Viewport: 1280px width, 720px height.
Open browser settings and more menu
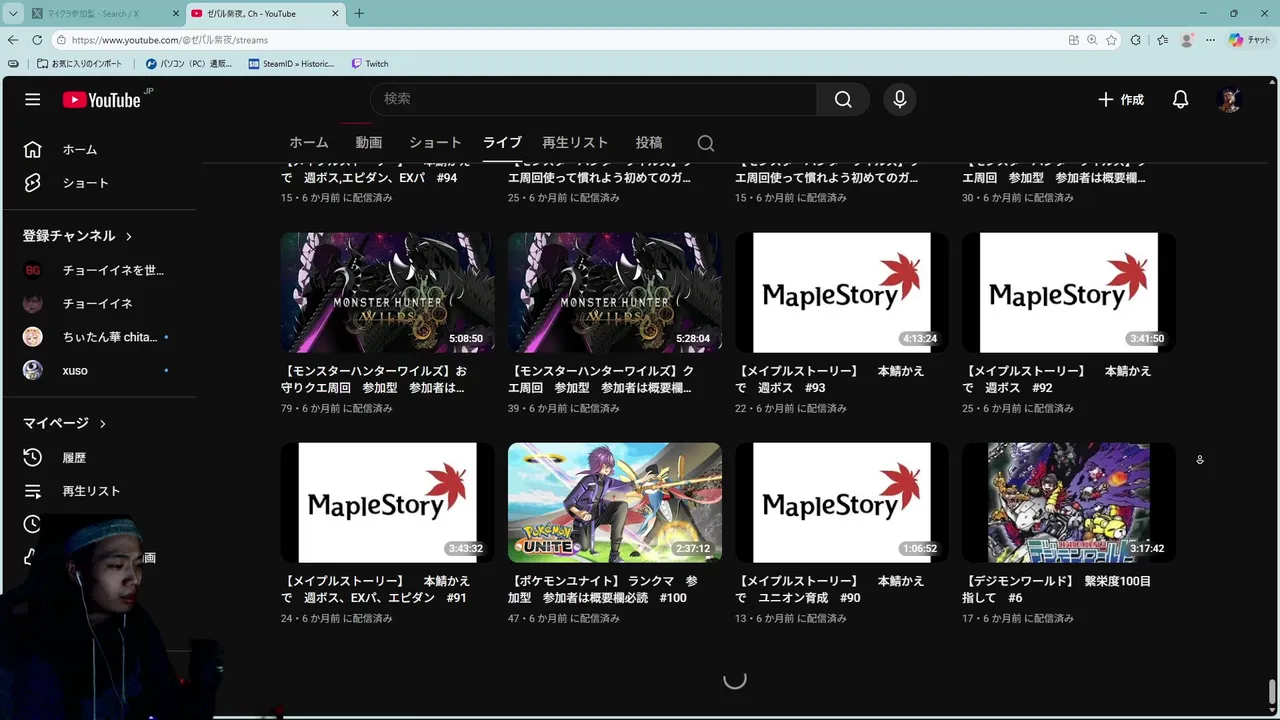pos(1210,40)
